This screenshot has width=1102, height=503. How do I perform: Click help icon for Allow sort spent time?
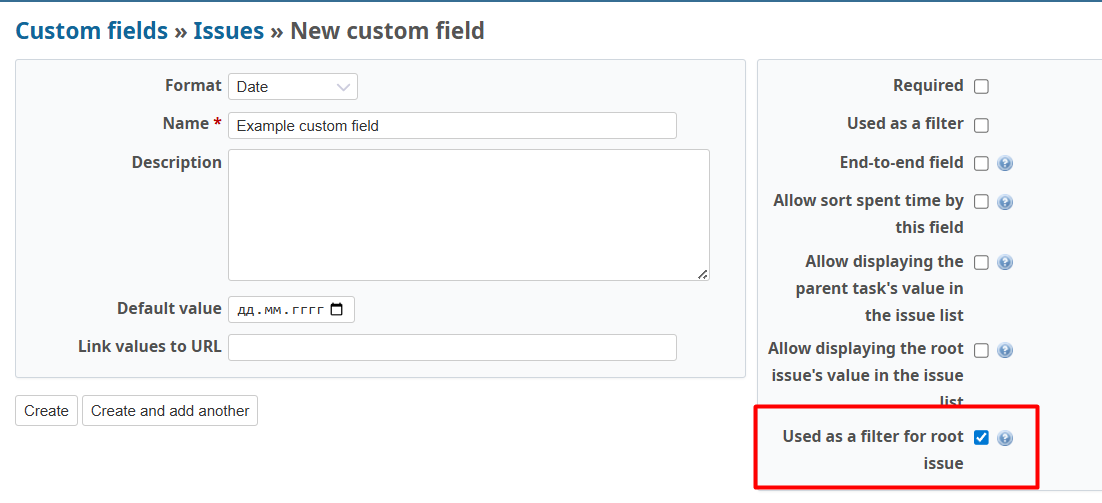[x=1005, y=202]
